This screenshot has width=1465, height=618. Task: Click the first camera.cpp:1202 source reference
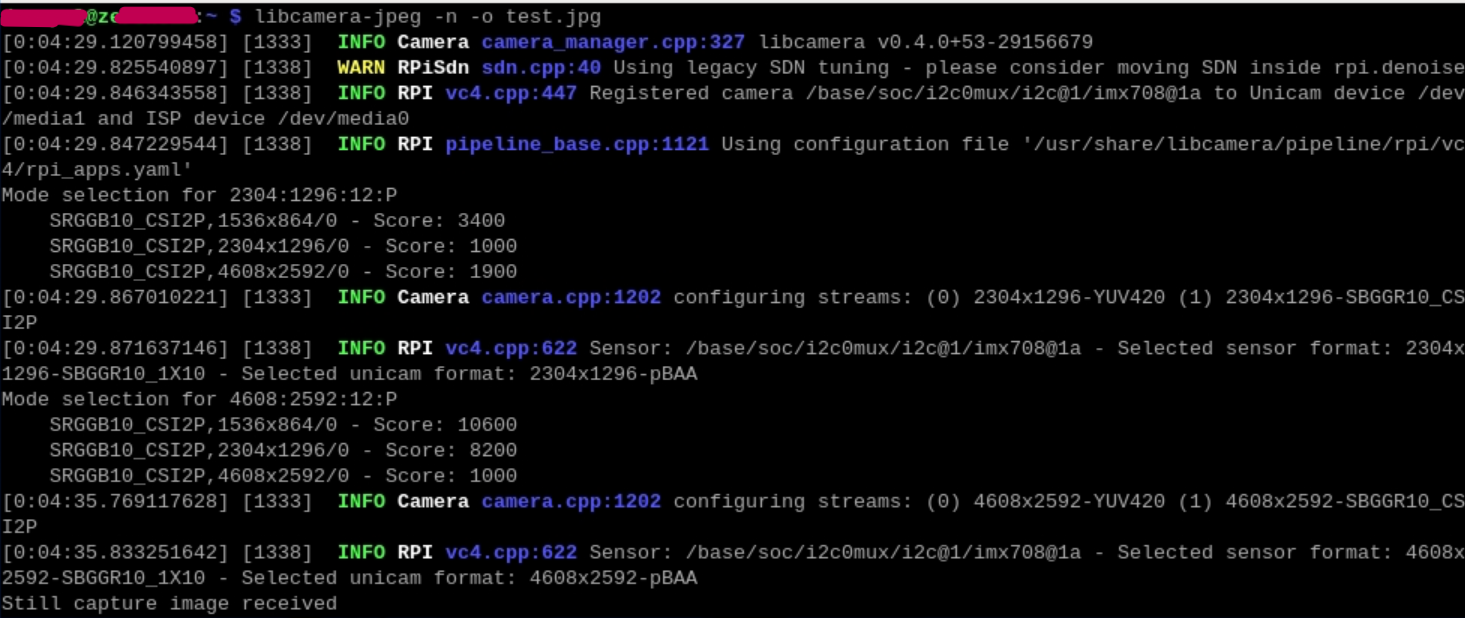coord(571,297)
